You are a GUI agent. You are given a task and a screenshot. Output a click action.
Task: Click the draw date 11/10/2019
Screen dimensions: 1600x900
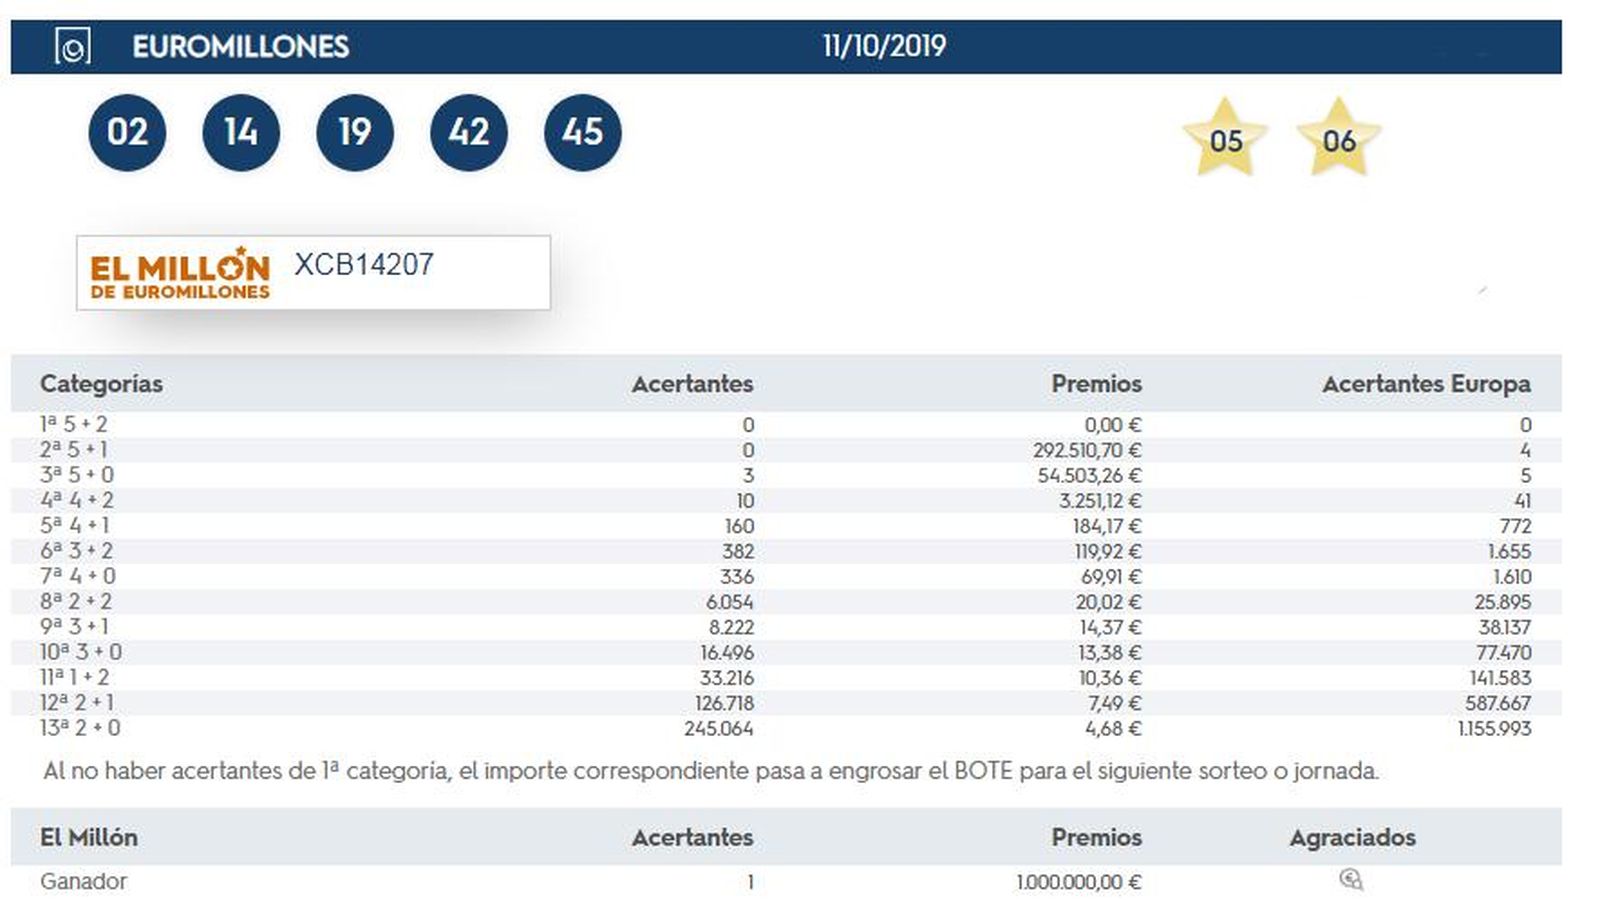coord(883,45)
